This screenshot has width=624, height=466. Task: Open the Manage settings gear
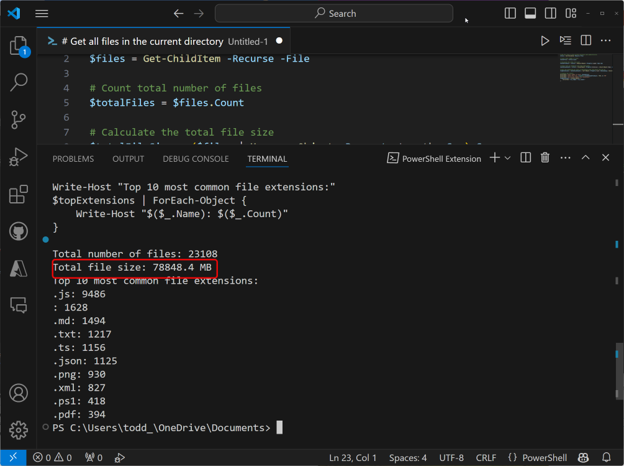[18, 430]
